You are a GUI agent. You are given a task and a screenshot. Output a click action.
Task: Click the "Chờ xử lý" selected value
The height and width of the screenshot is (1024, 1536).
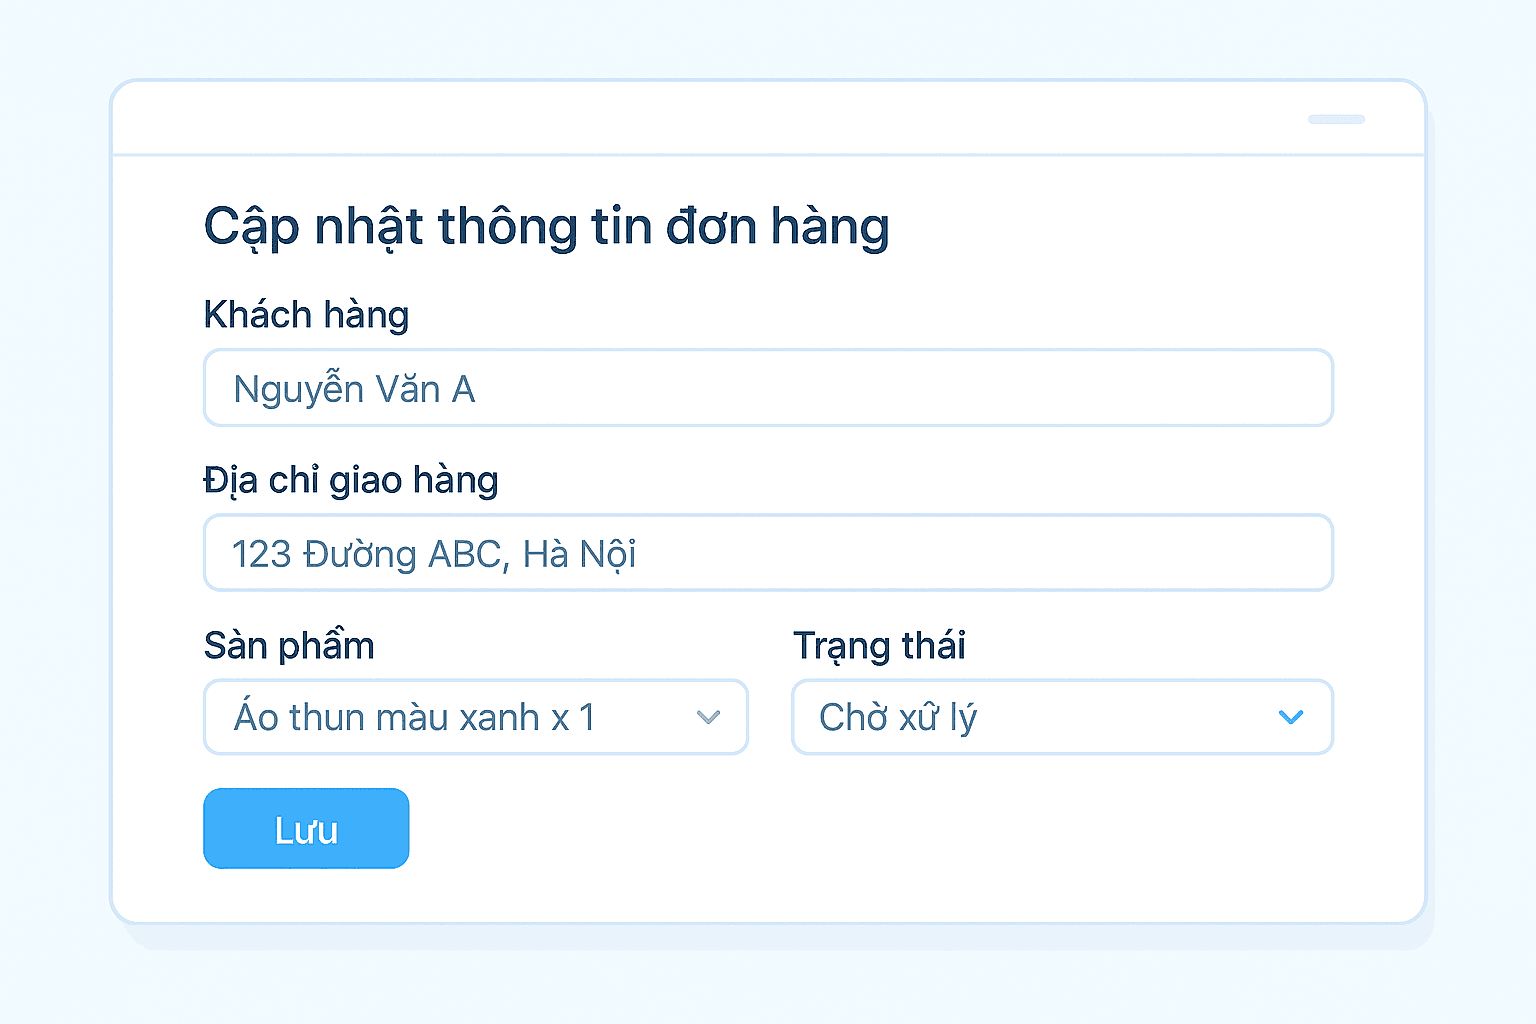click(x=897, y=717)
